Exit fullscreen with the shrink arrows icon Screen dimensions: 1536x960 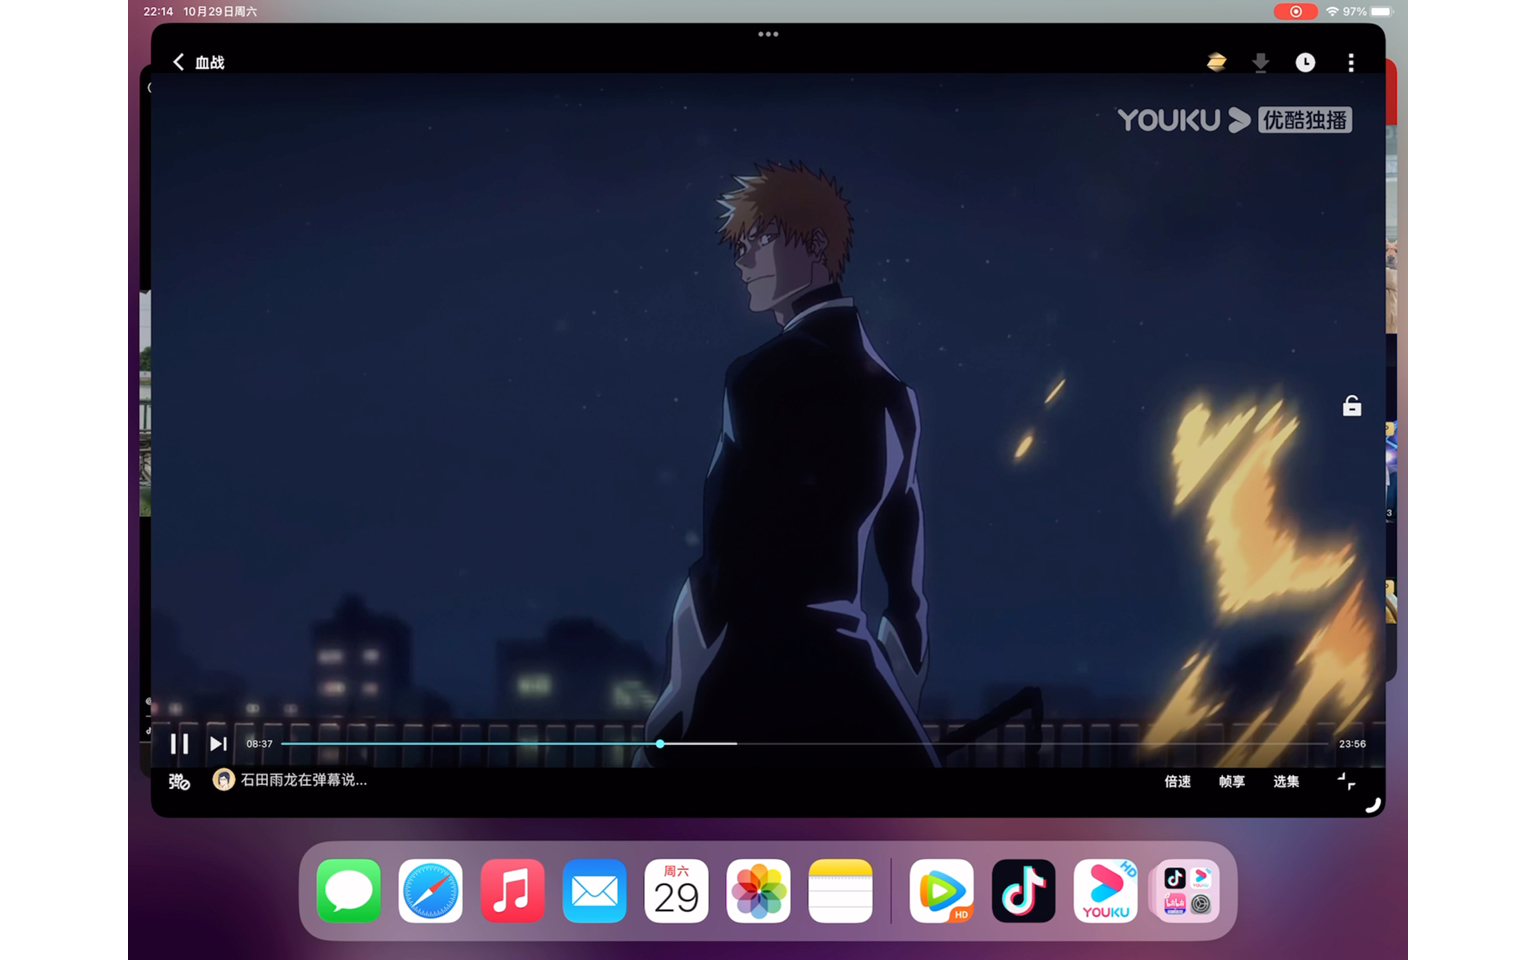click(x=1347, y=781)
